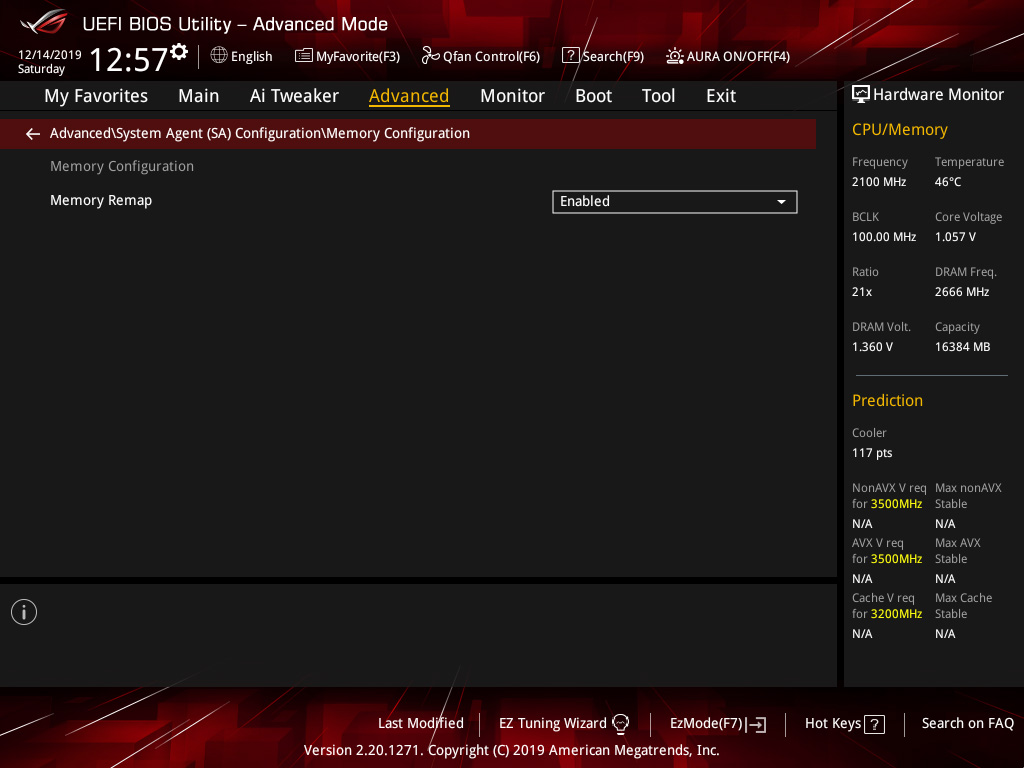
Task: Click the 1.057 V core voltage value
Action: pyautogui.click(x=955, y=237)
